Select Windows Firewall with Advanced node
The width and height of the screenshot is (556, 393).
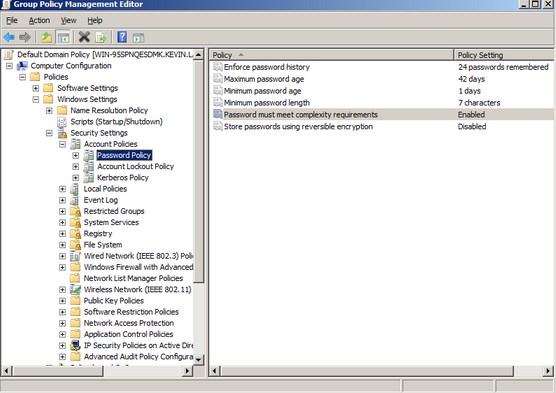click(138, 267)
